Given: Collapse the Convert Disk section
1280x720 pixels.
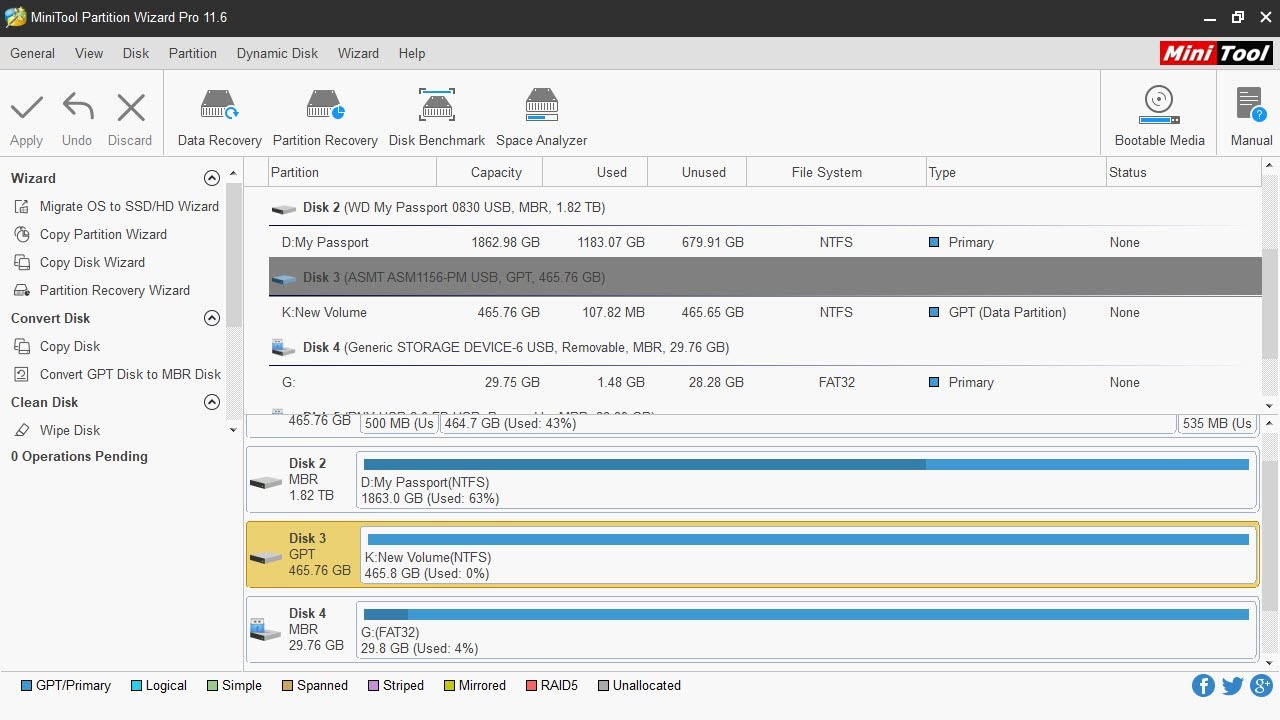Looking at the screenshot, I should coord(211,318).
